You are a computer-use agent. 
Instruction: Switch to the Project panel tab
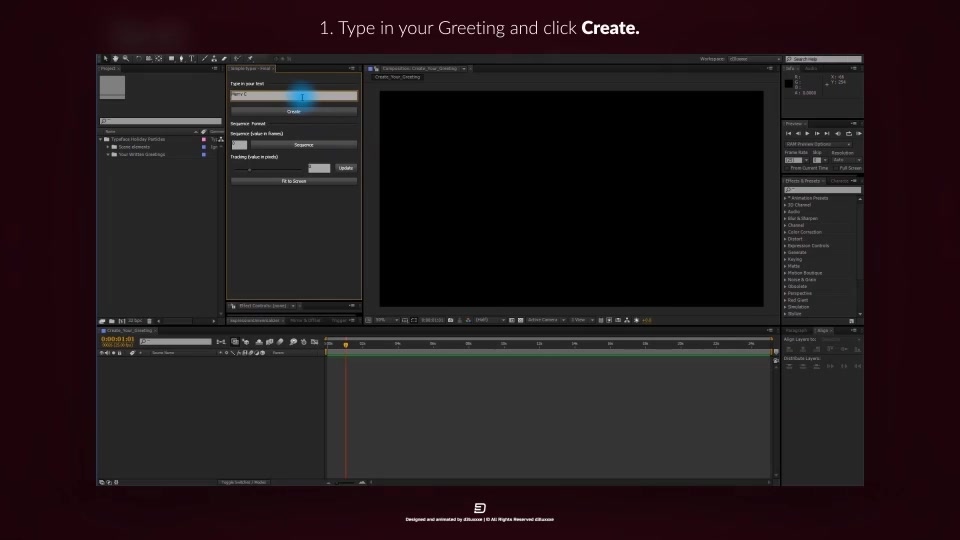108,69
